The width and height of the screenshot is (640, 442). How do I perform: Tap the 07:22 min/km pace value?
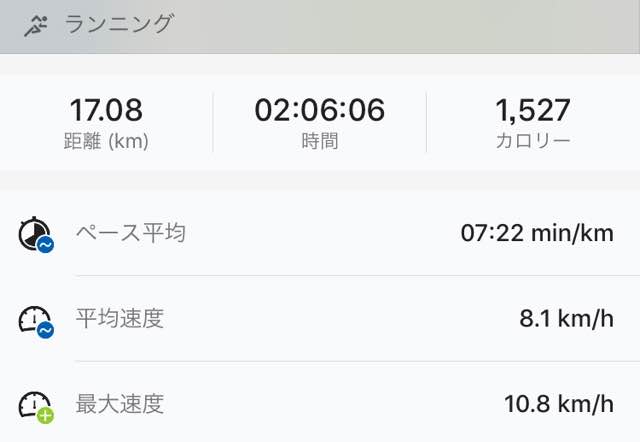pos(537,233)
